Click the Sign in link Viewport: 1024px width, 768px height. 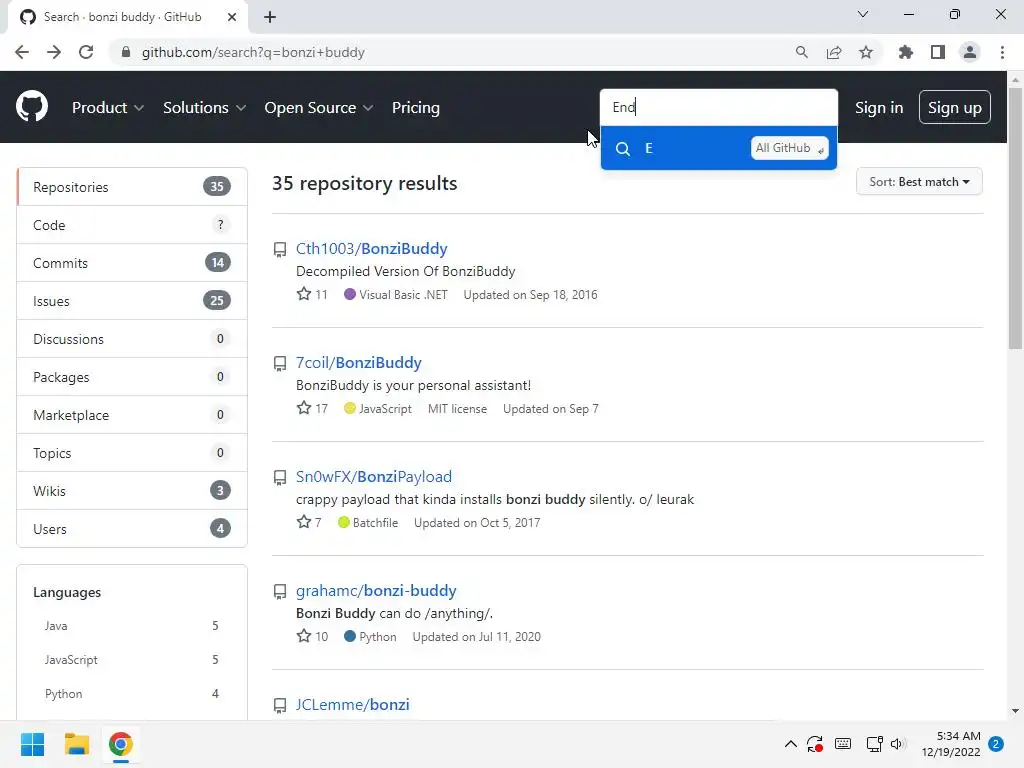(879, 108)
